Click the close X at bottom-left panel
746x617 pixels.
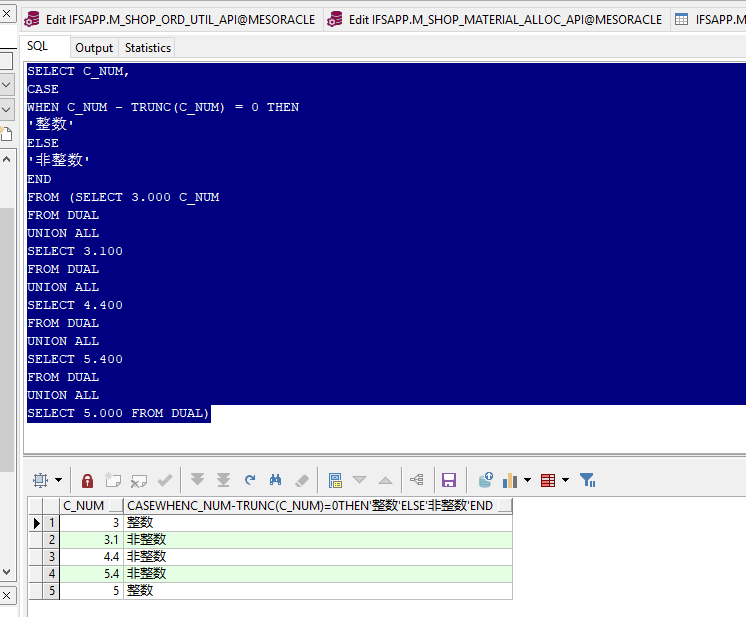[x=7, y=595]
